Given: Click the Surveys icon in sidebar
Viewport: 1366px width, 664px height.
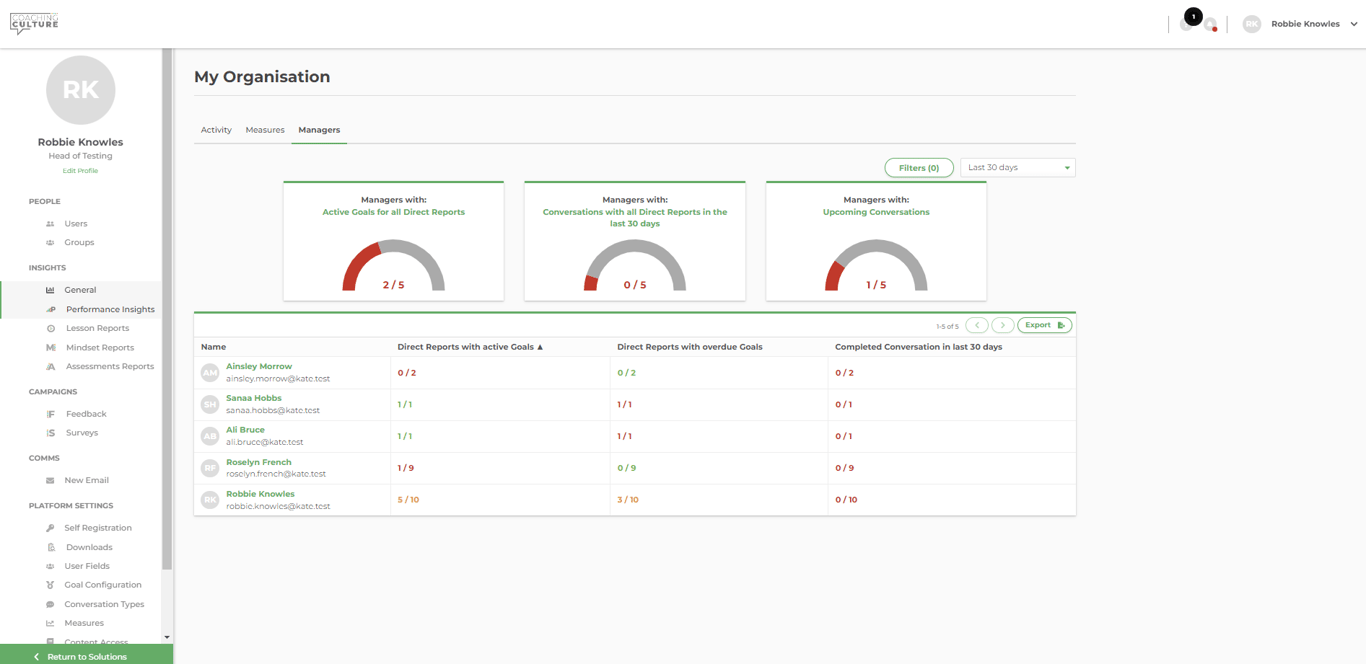Looking at the screenshot, I should pos(50,433).
